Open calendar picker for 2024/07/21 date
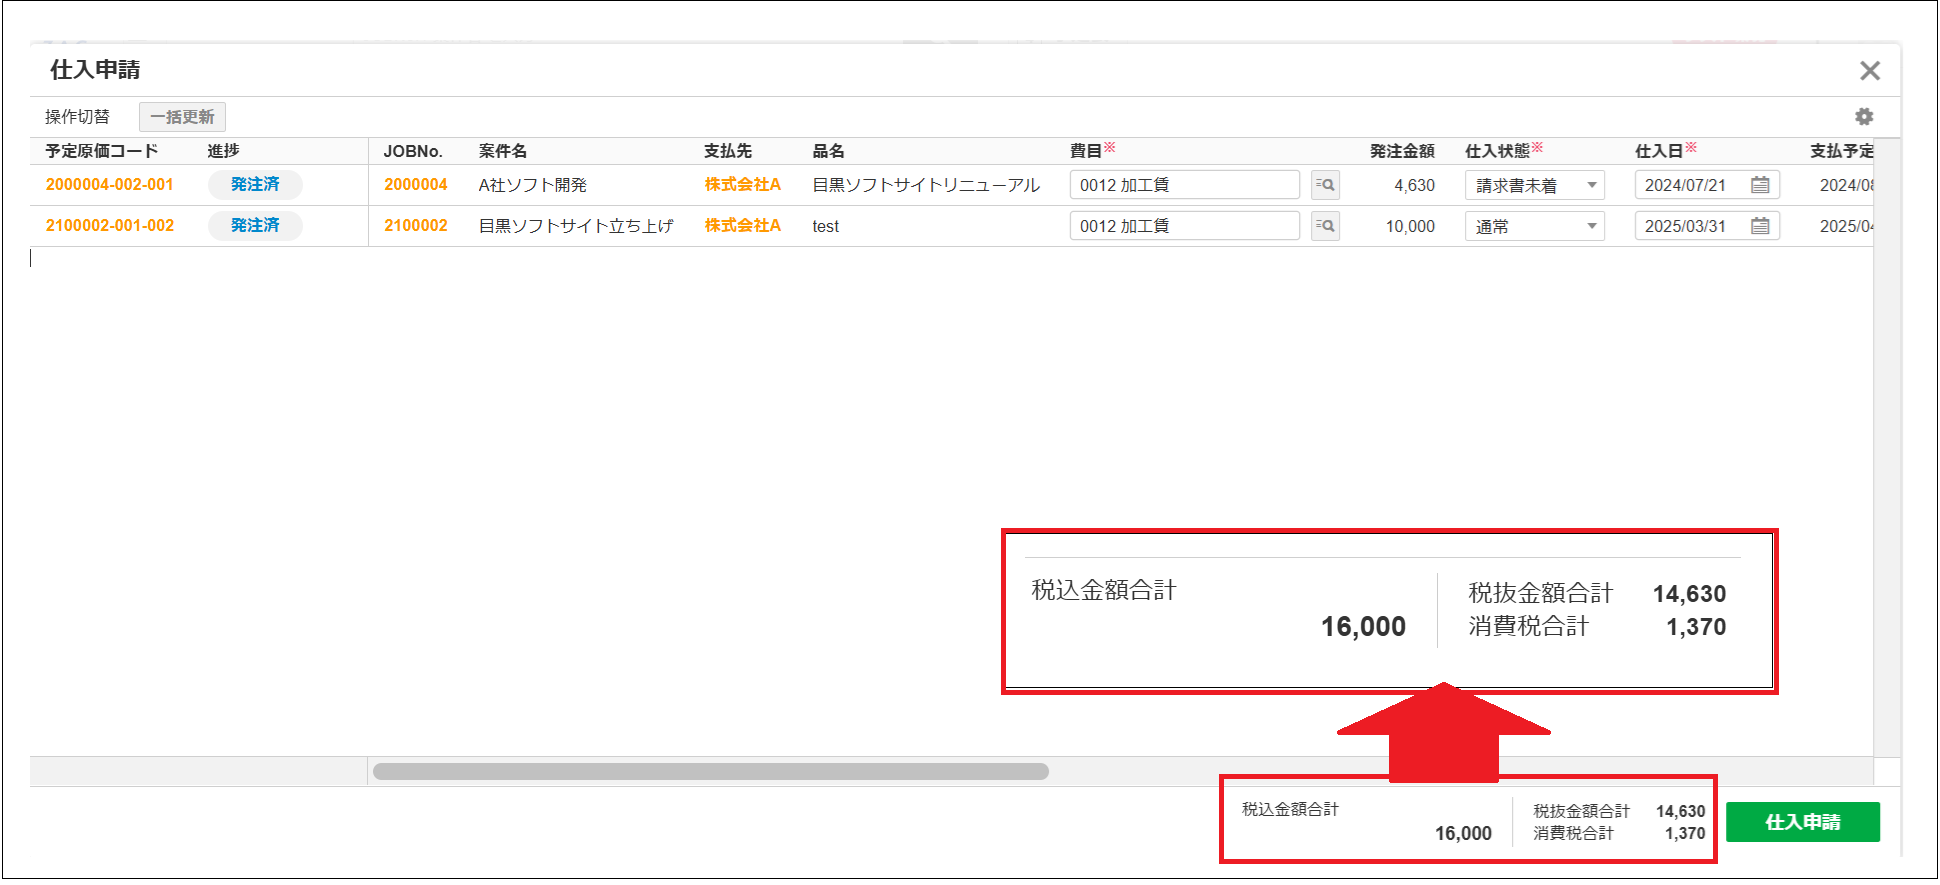Viewport: 1940px width, 885px height. (x=1760, y=185)
